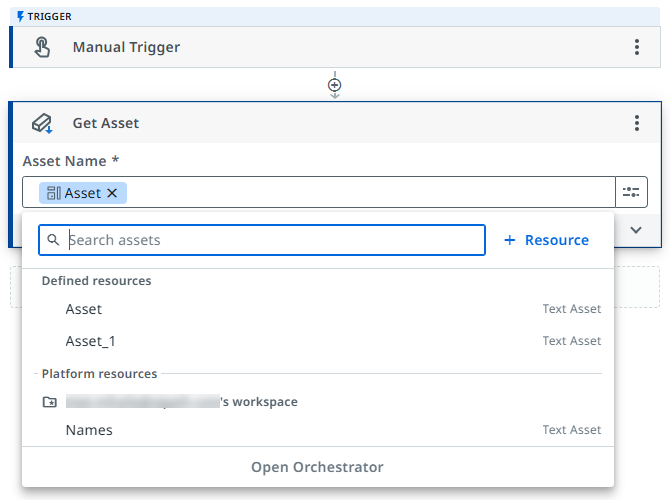This screenshot has height=500, width=670.
Task: Click the Get Asset activity icon
Action: click(41, 123)
